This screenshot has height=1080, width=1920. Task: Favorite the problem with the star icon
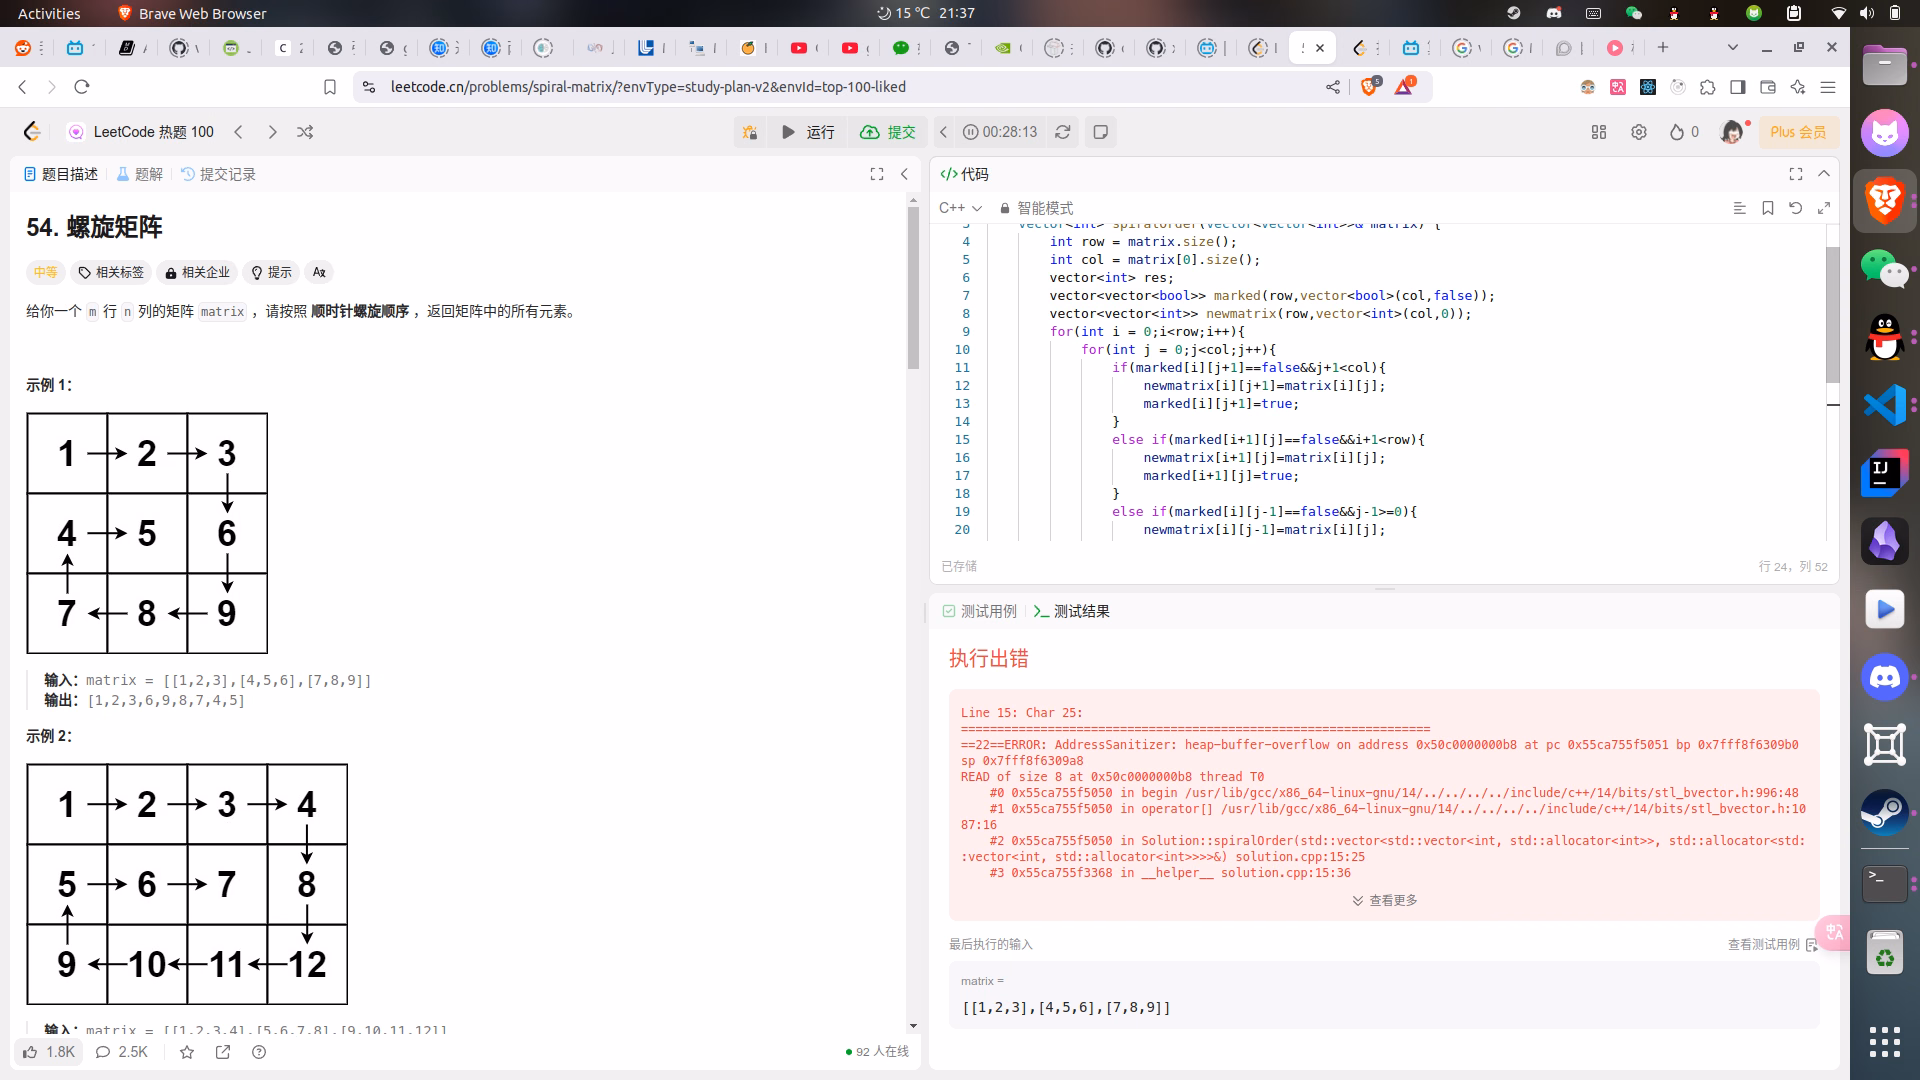click(187, 1052)
